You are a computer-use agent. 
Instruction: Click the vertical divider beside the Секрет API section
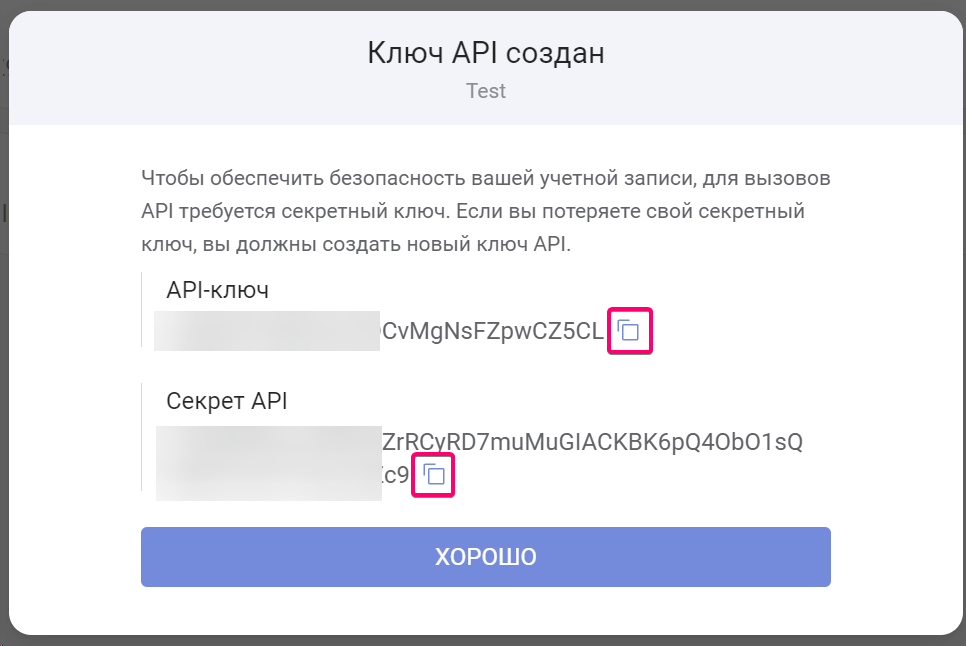(142, 435)
